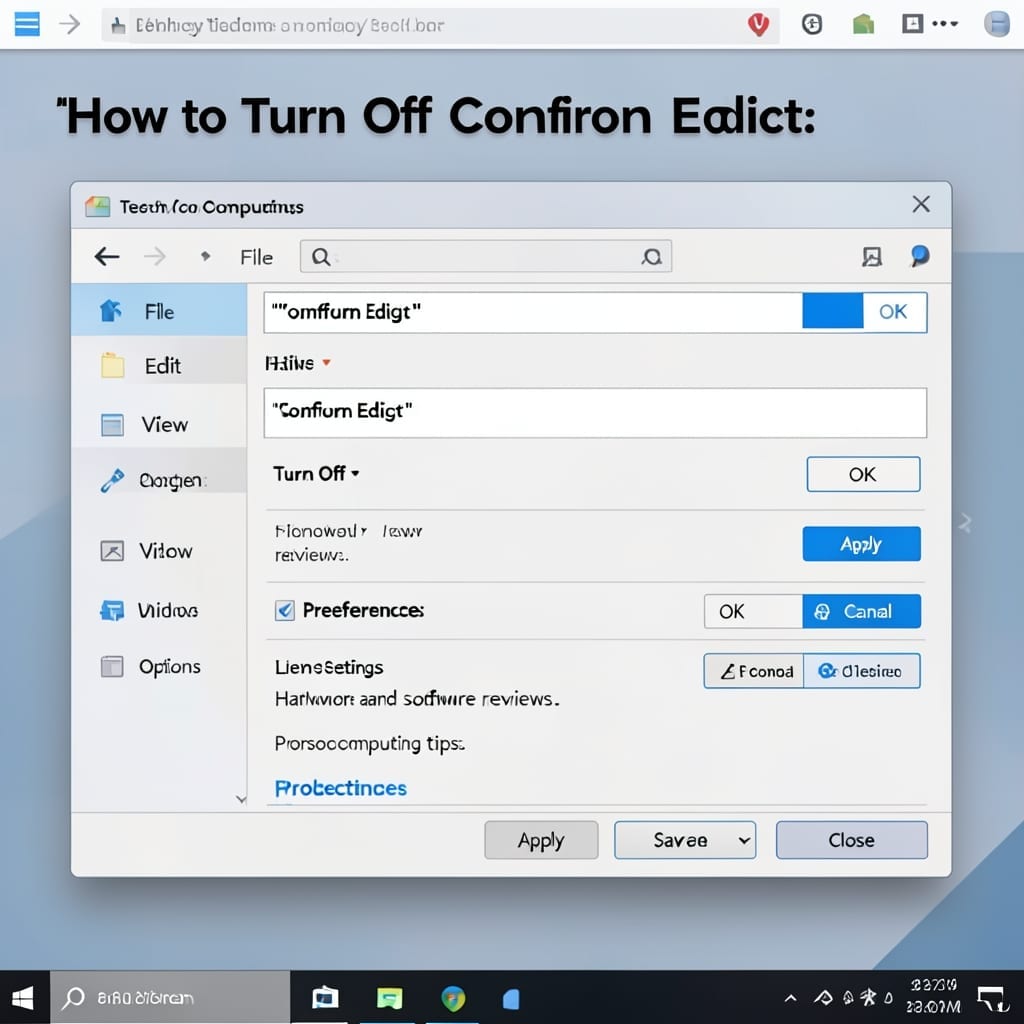Screen dimensions: 1024x1024
Task: Open the notification center icon
Action: click(993, 999)
